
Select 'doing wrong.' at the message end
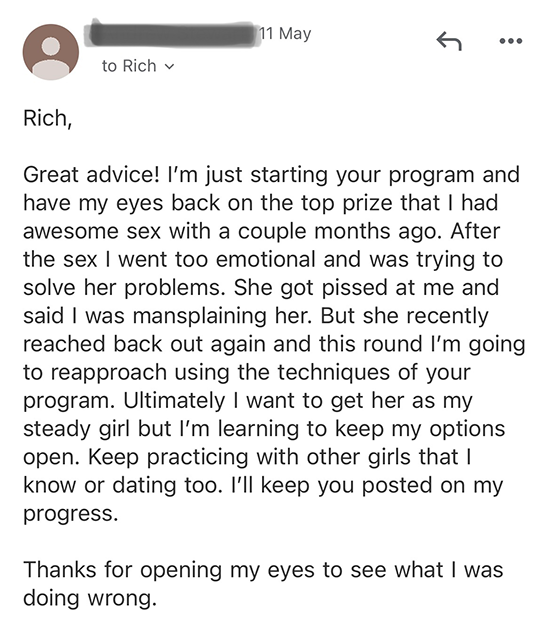90,598
